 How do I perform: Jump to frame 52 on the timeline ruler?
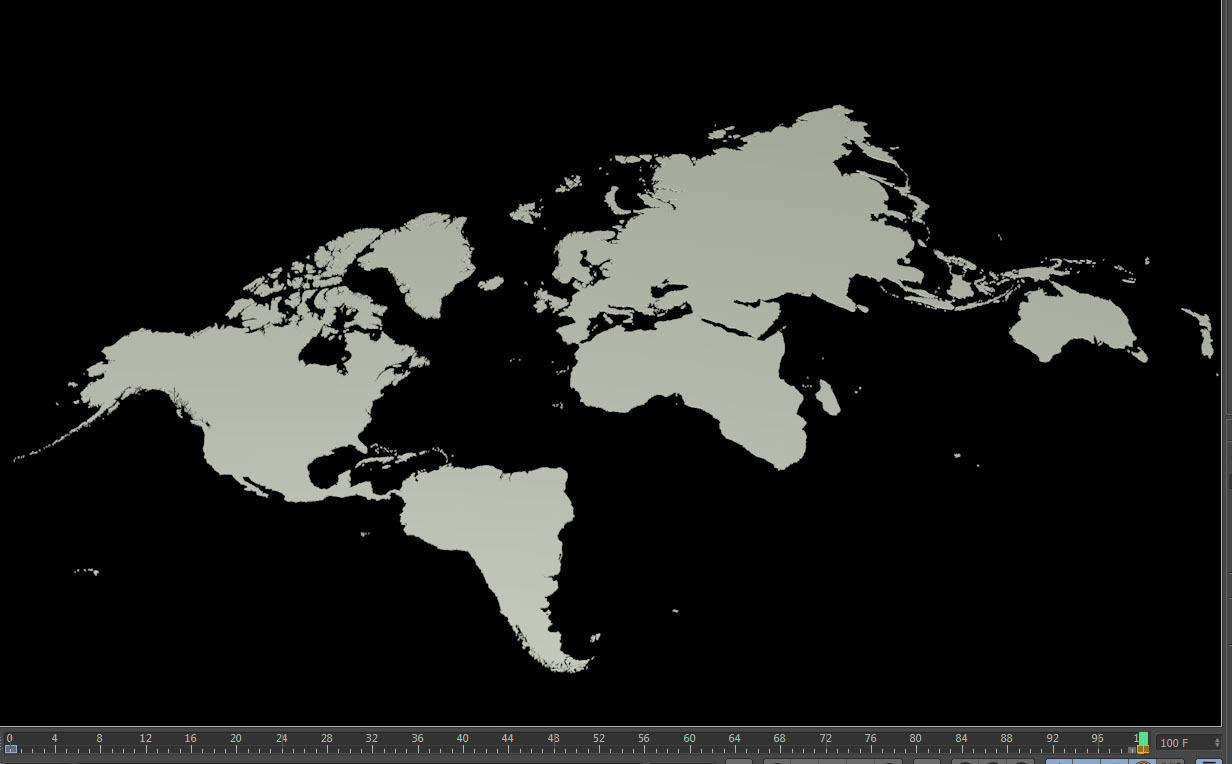point(598,738)
